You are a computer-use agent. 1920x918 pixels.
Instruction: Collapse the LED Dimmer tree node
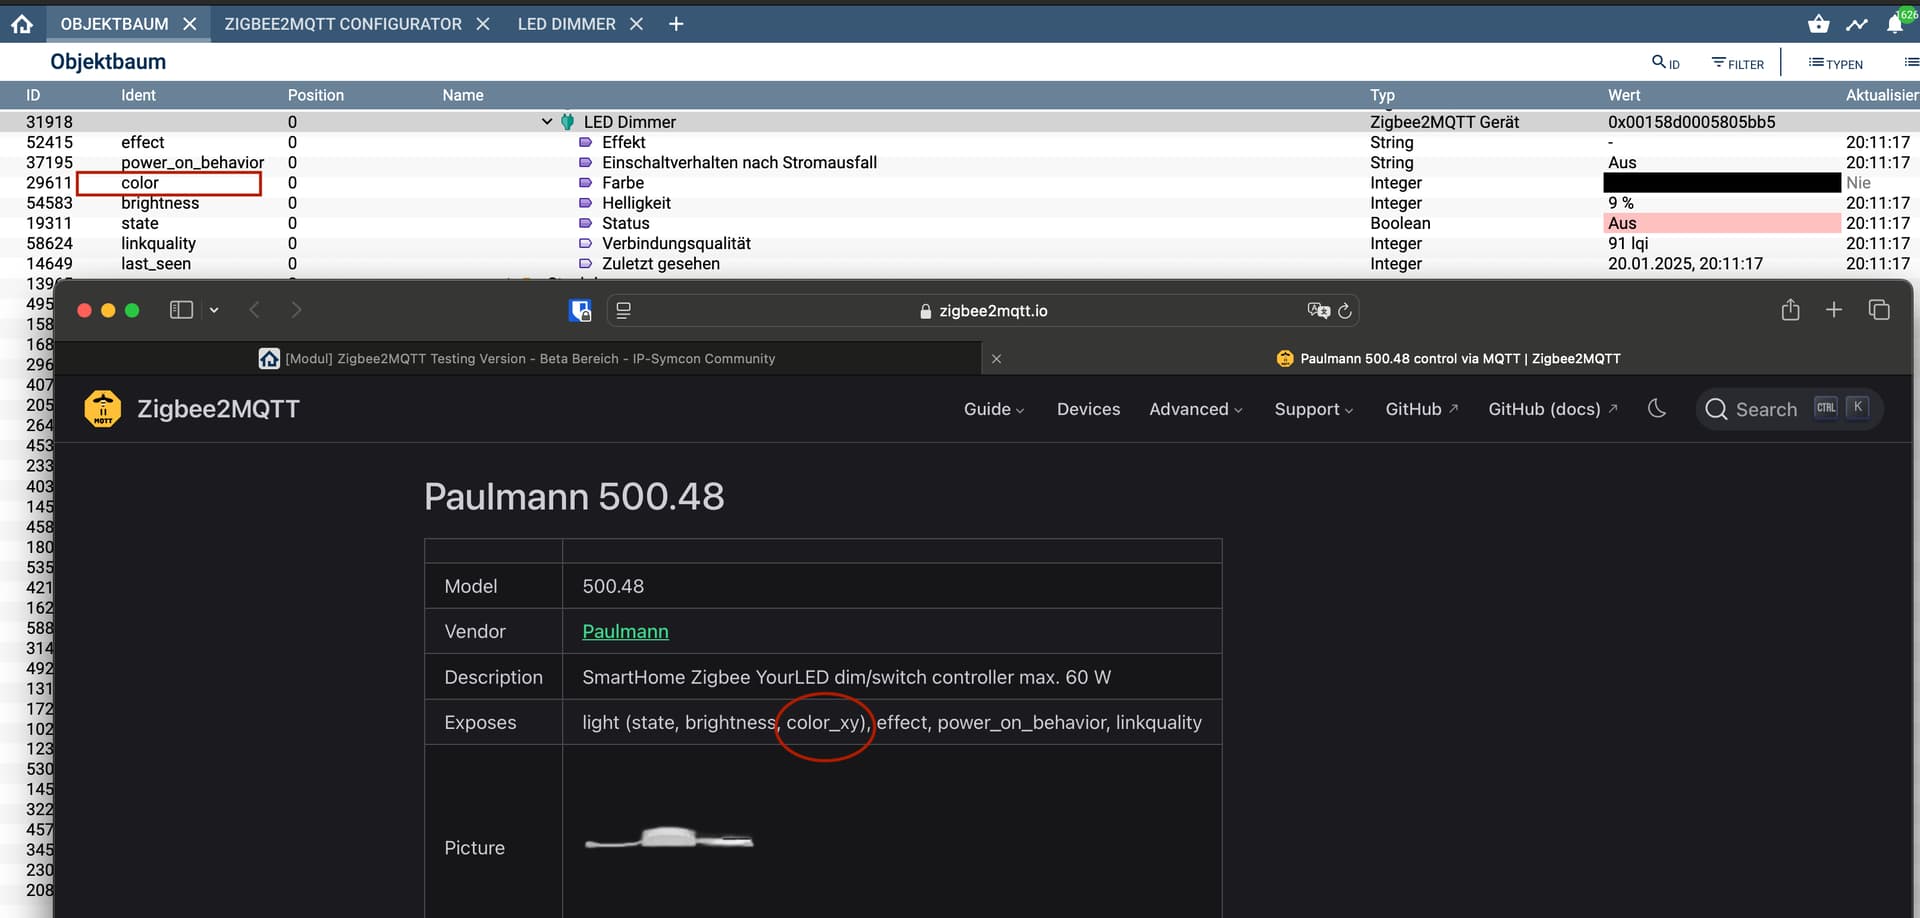547,122
